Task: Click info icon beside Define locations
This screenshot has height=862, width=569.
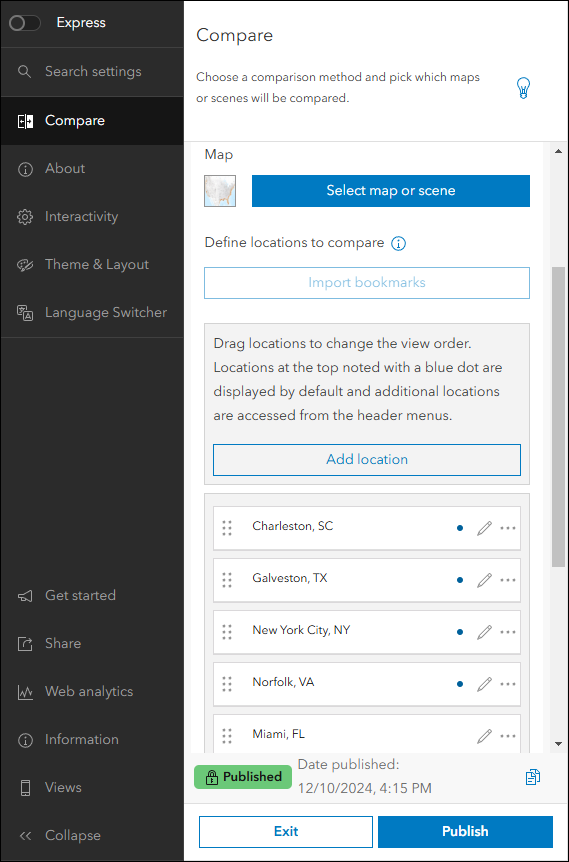Action: point(399,243)
